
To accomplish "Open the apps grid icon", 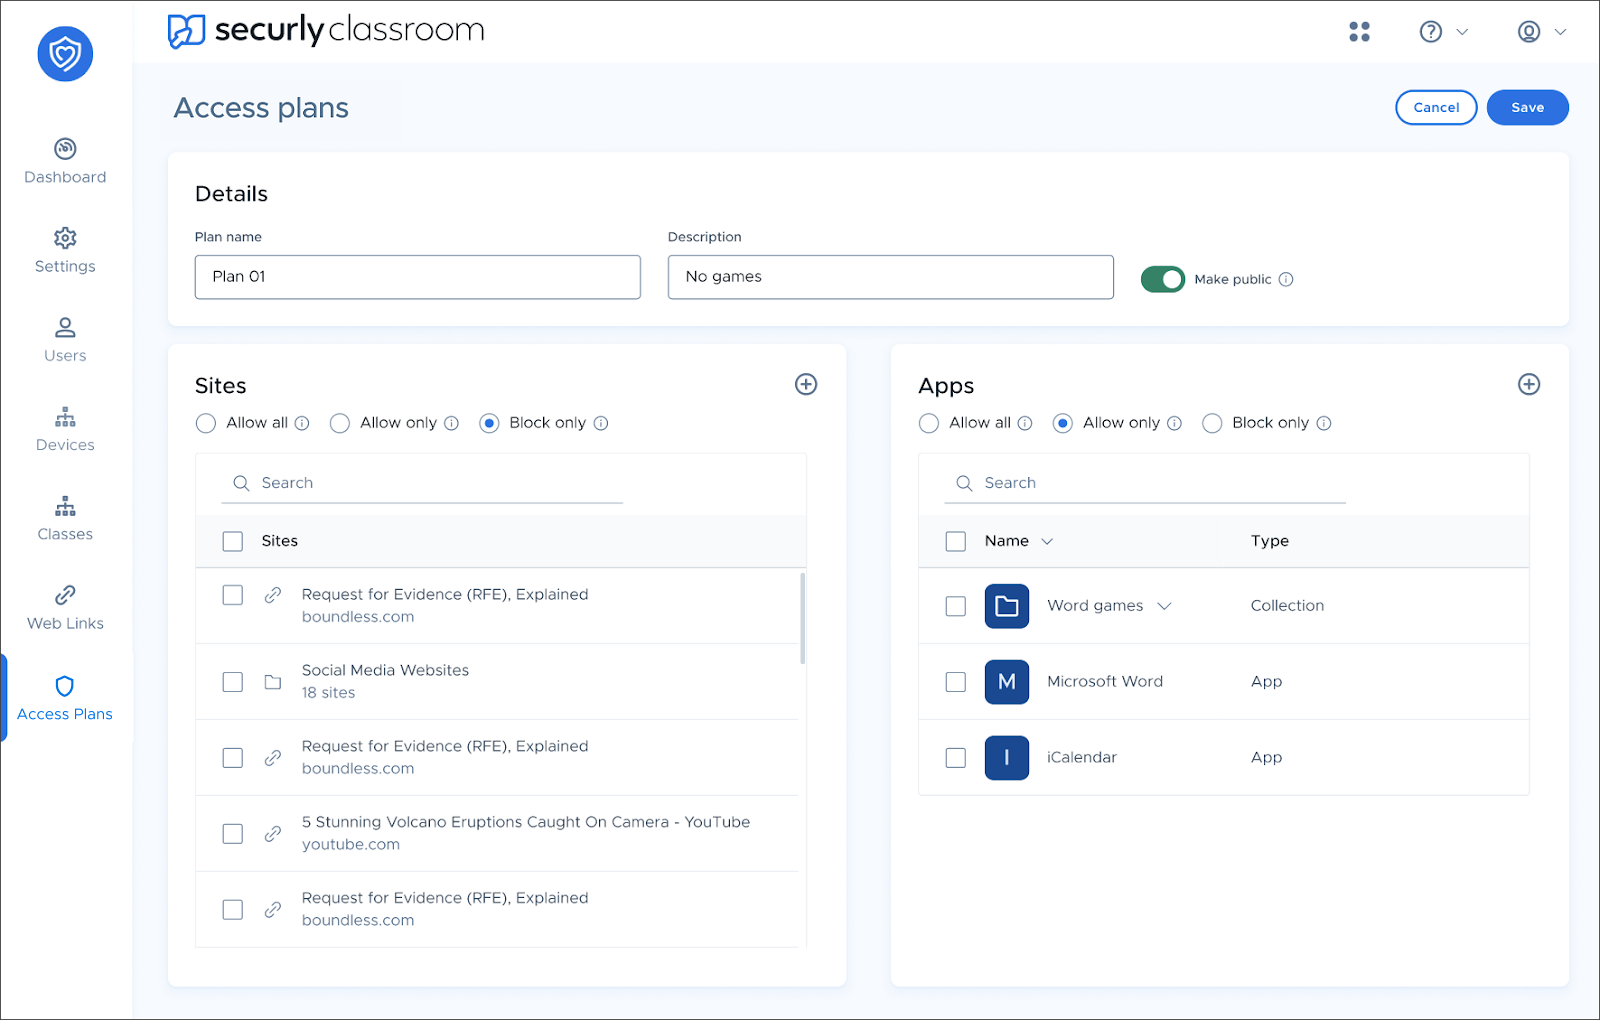I will pyautogui.click(x=1359, y=32).
